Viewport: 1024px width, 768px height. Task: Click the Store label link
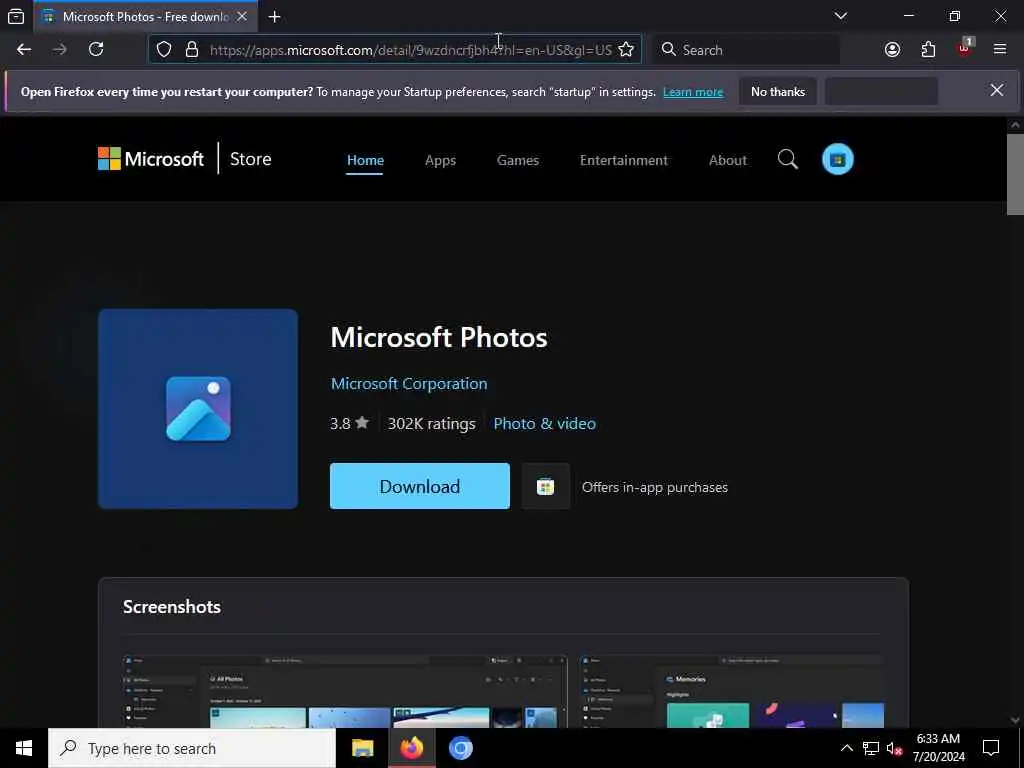point(251,159)
